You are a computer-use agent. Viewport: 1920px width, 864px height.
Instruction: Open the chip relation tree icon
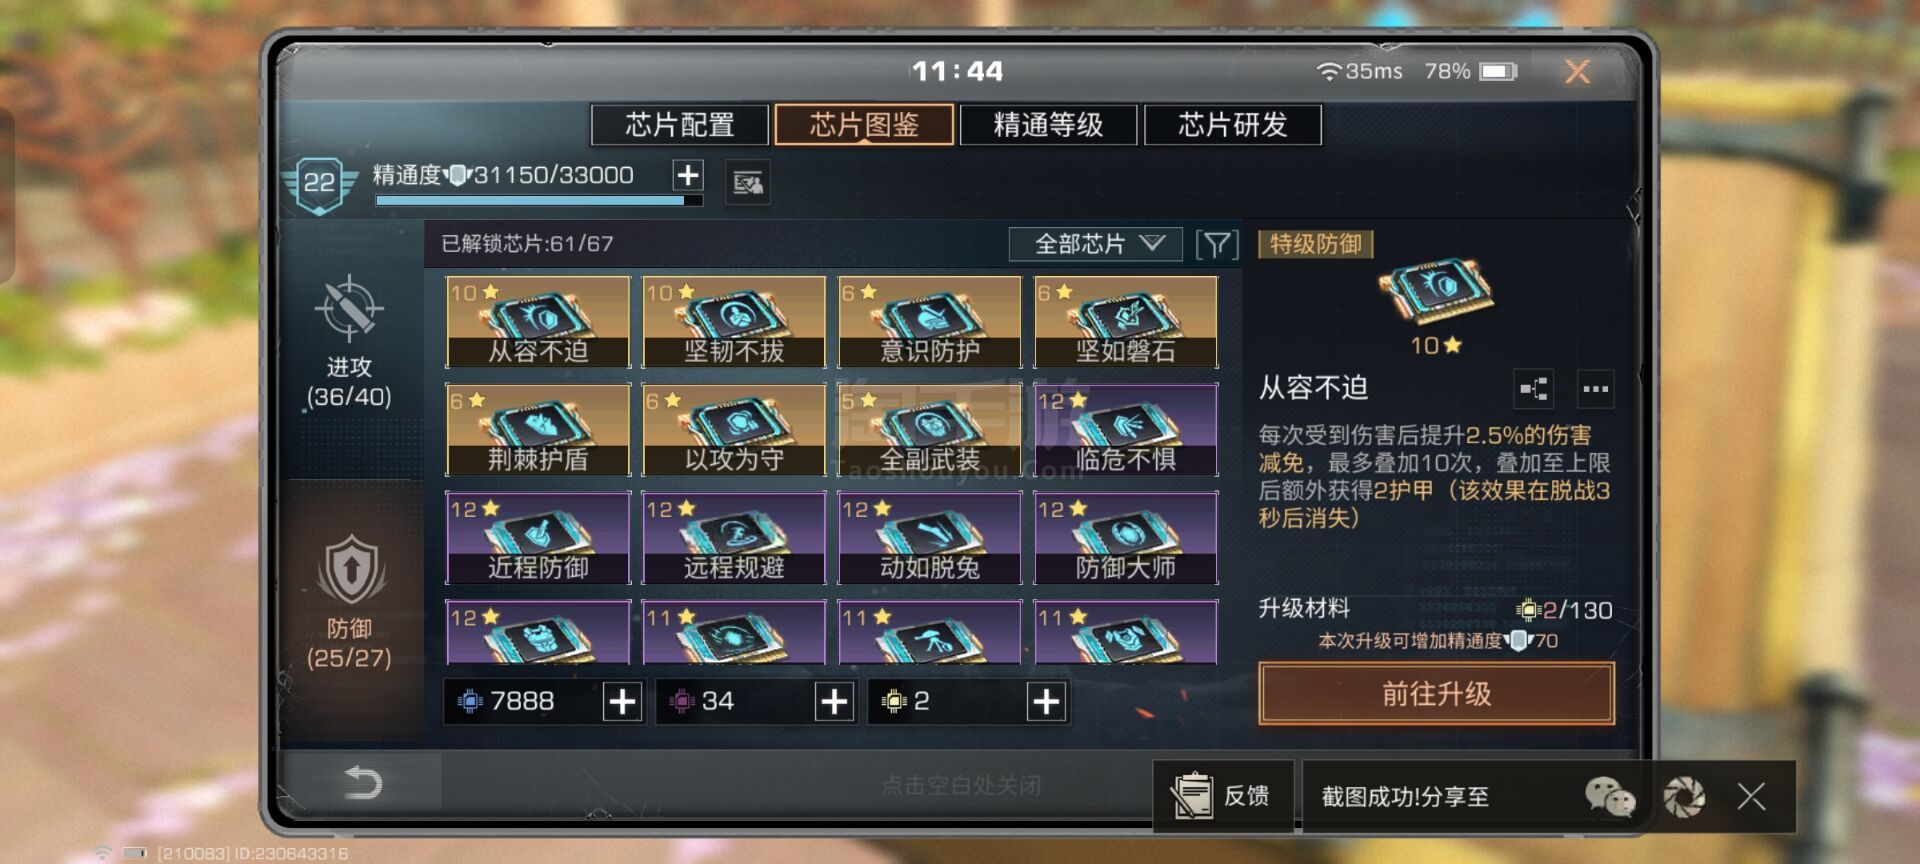point(1534,389)
